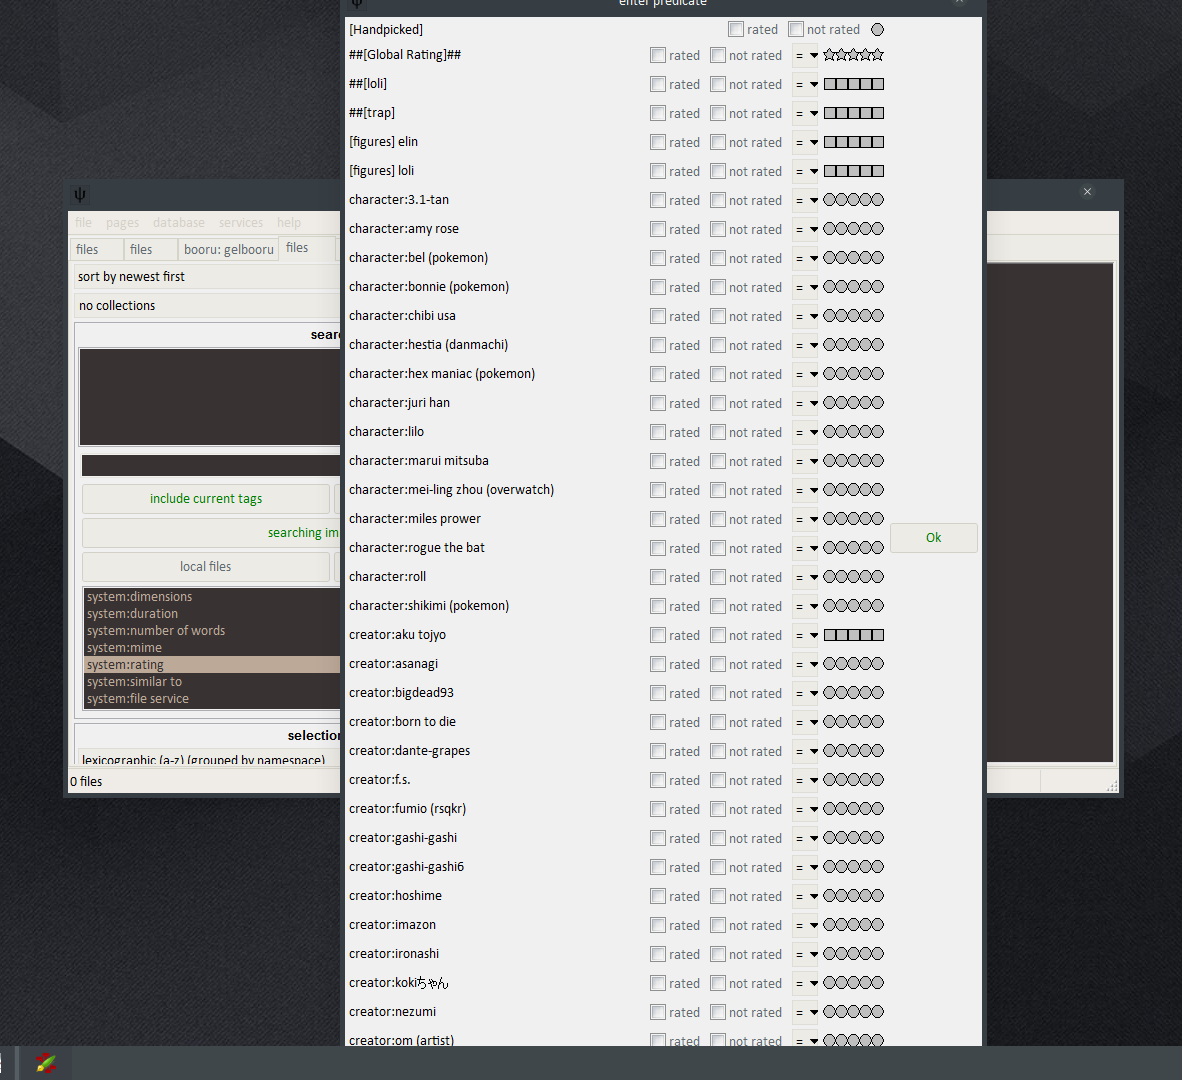1182x1080 pixels.
Task: Confirm the predicate with Ok button
Action: (x=933, y=537)
